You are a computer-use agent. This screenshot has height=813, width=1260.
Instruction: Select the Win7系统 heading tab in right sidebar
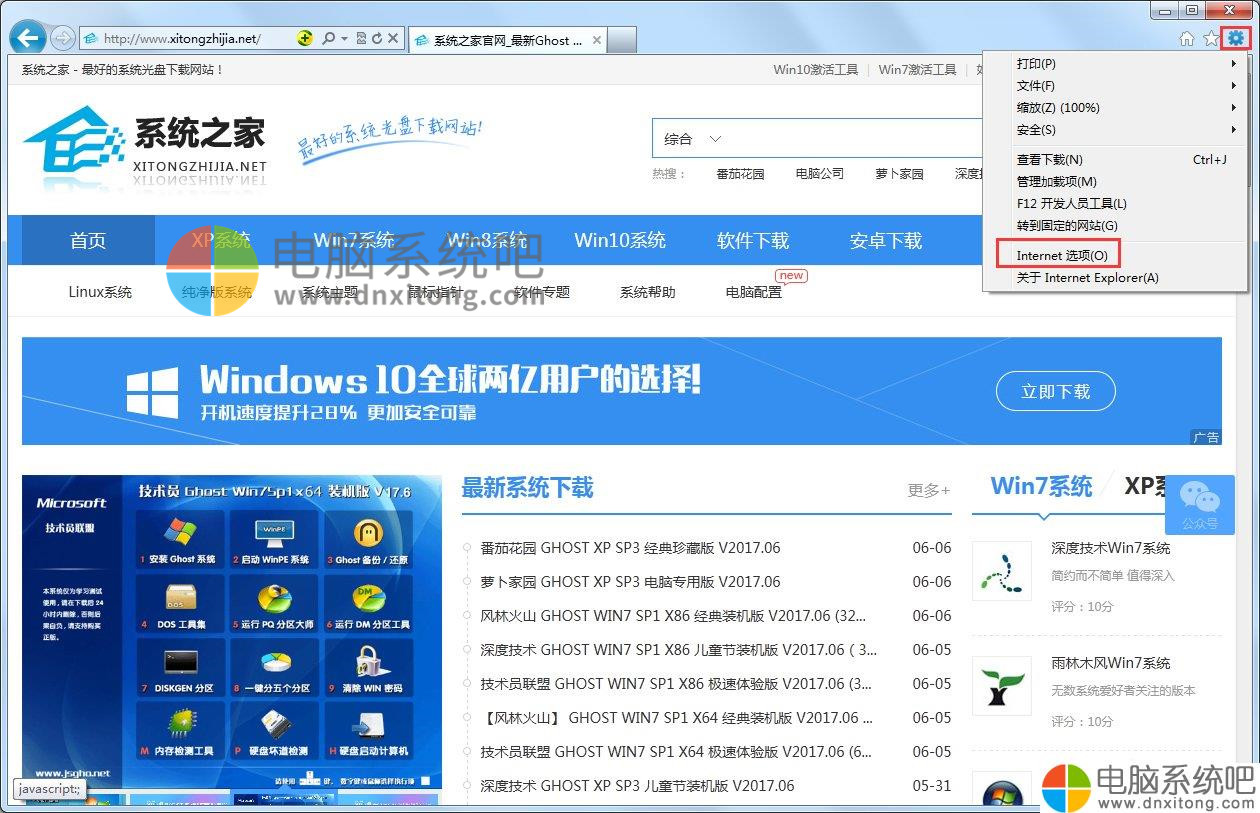click(x=1041, y=487)
